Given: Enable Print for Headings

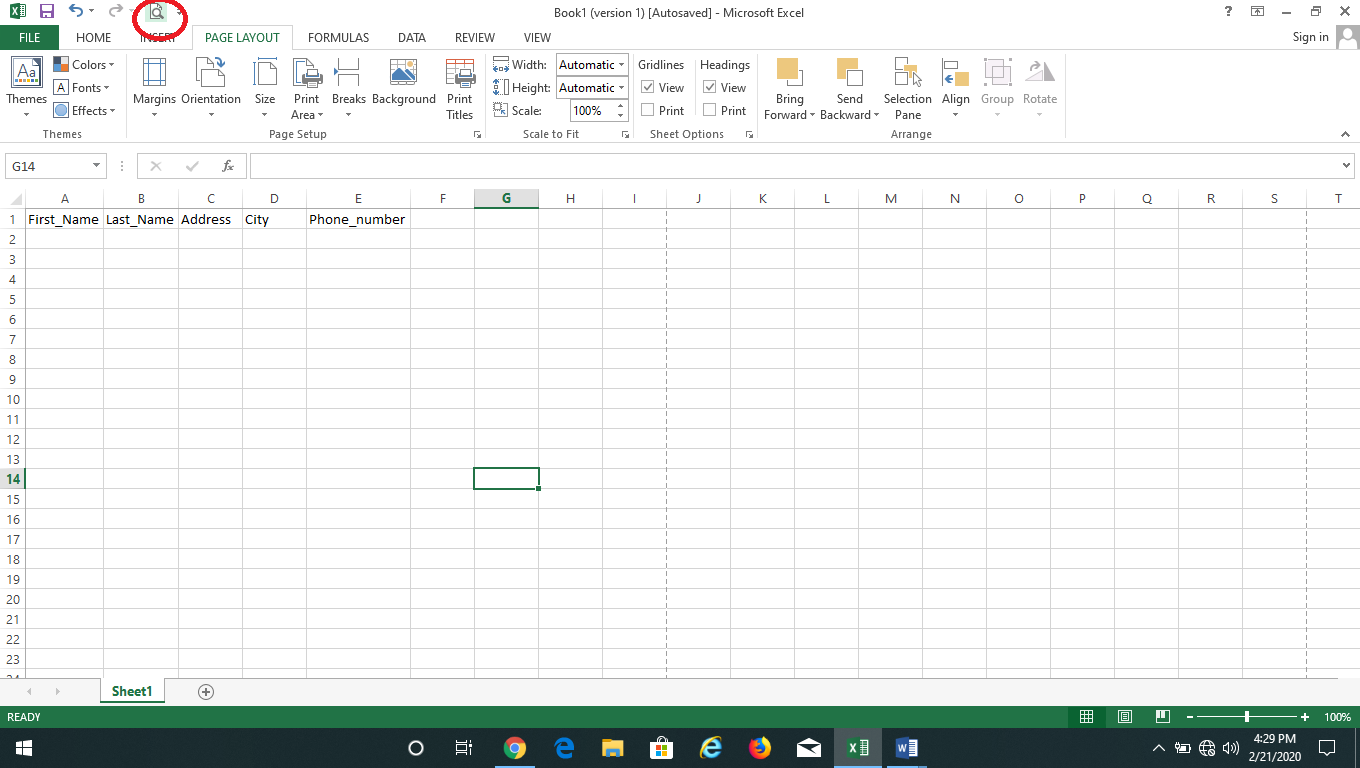Looking at the screenshot, I should pyautogui.click(x=710, y=110).
